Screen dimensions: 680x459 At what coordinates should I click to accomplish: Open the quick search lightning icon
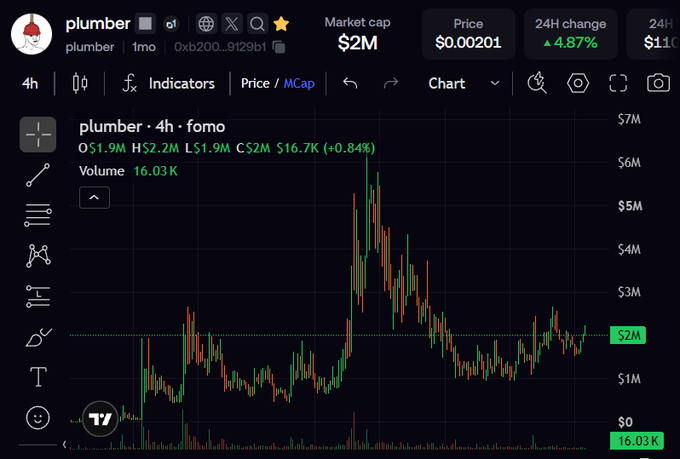pyautogui.click(x=537, y=82)
